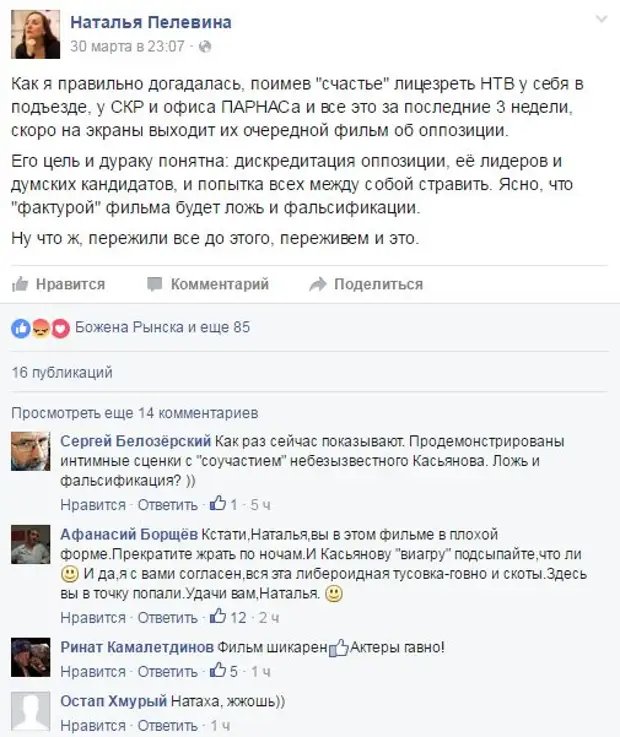Open the post options chevron menu

coord(601,20)
